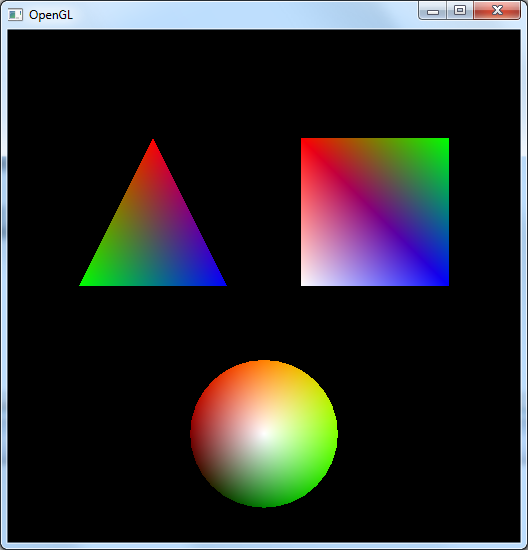Maximize the OpenGL window

(x=460, y=11)
